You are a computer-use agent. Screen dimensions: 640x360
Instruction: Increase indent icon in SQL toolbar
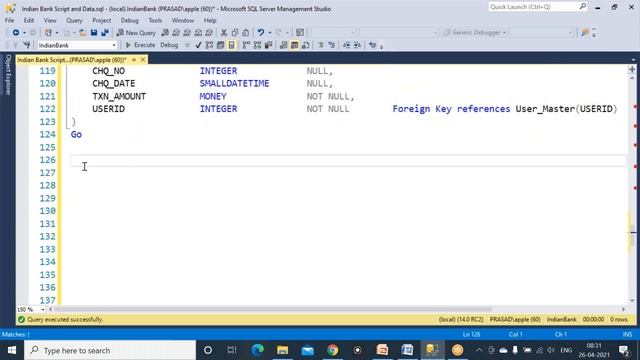[x=357, y=45]
